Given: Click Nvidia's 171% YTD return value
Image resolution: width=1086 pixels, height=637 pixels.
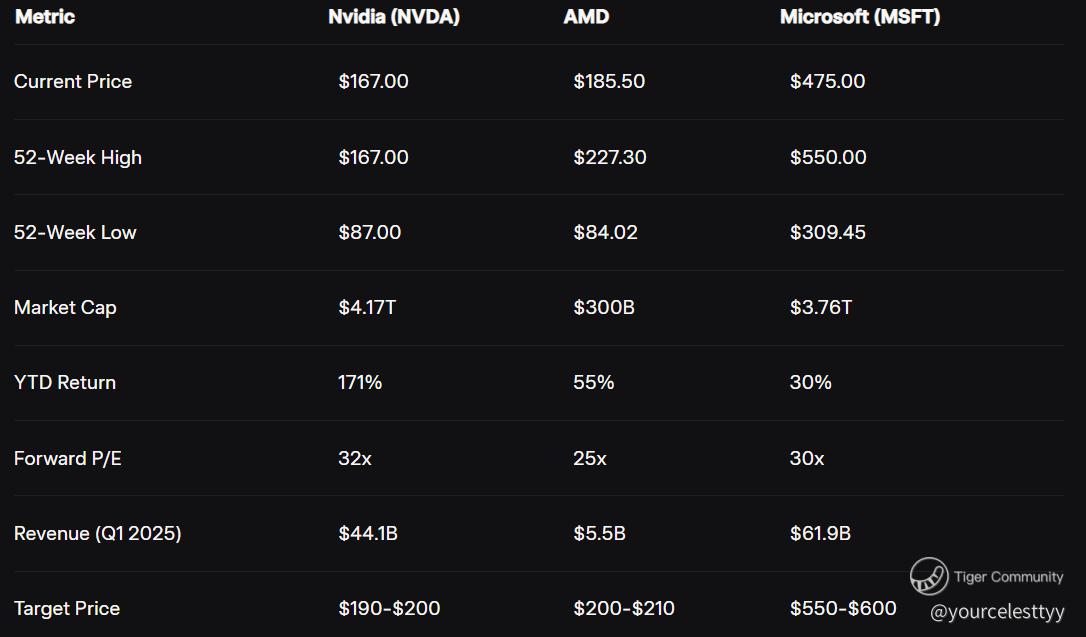Looking at the screenshot, I should [x=360, y=383].
